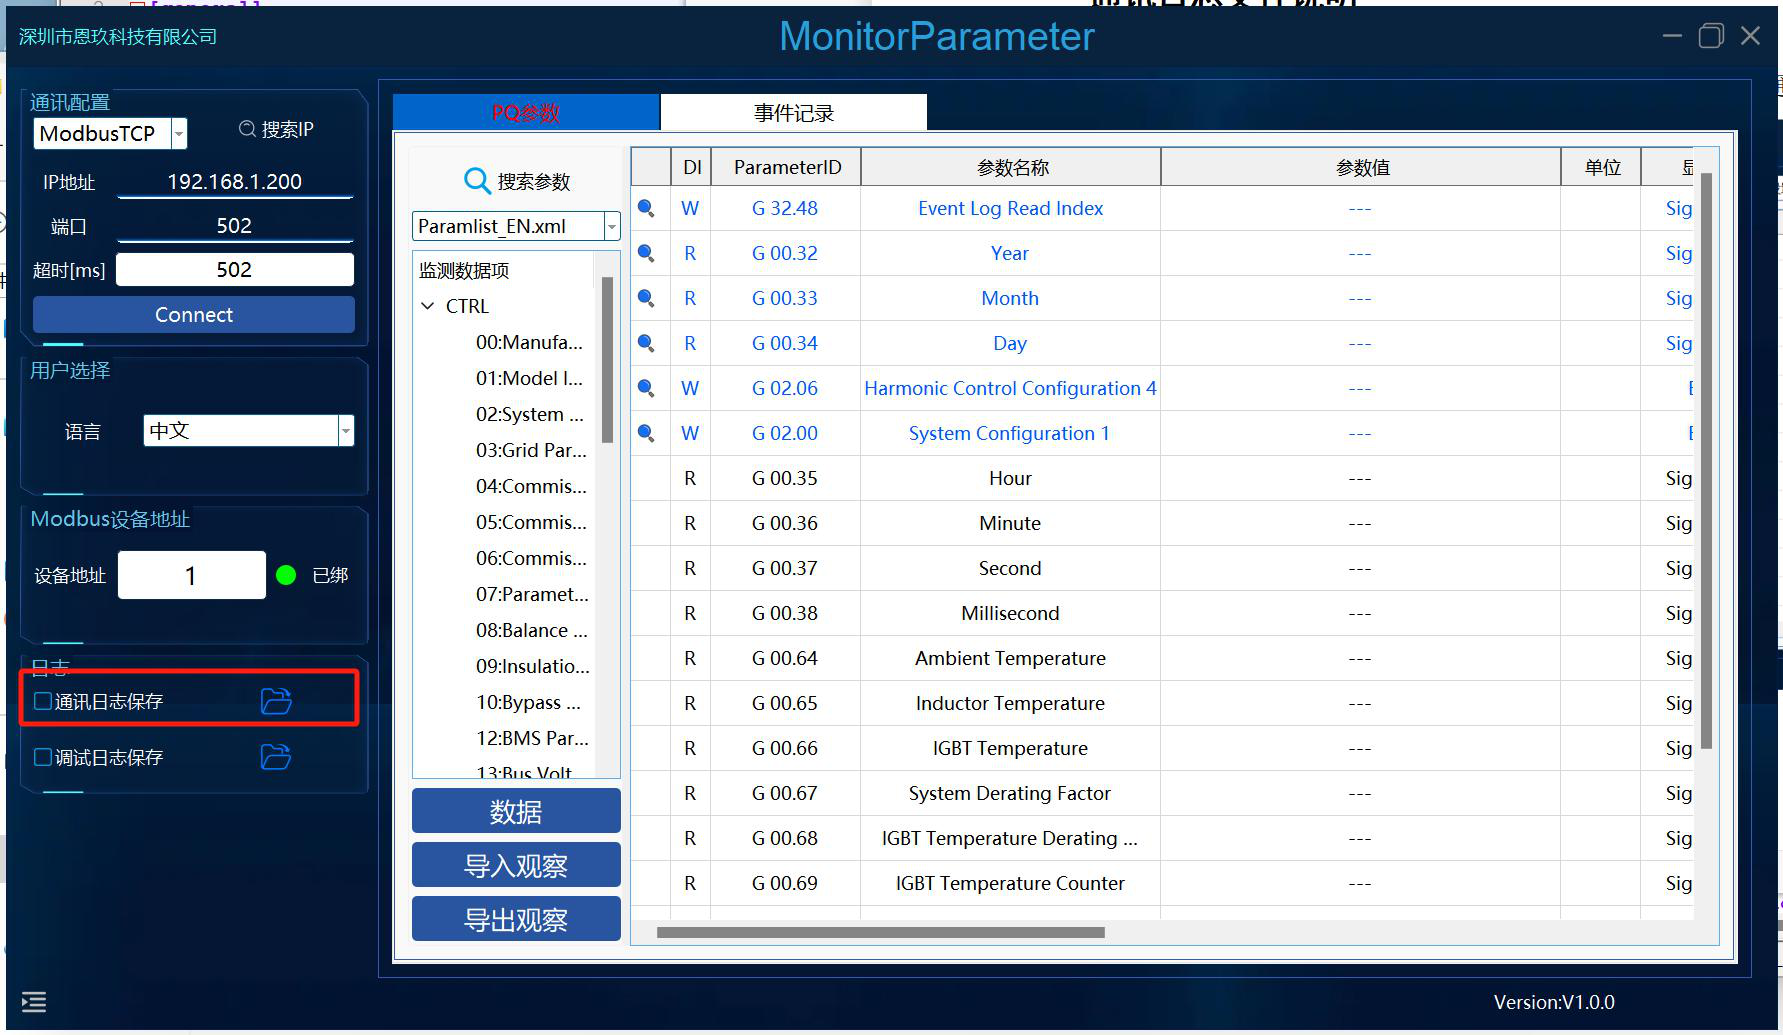
Task: Switch to the 事件记录 tab
Action: coord(794,113)
